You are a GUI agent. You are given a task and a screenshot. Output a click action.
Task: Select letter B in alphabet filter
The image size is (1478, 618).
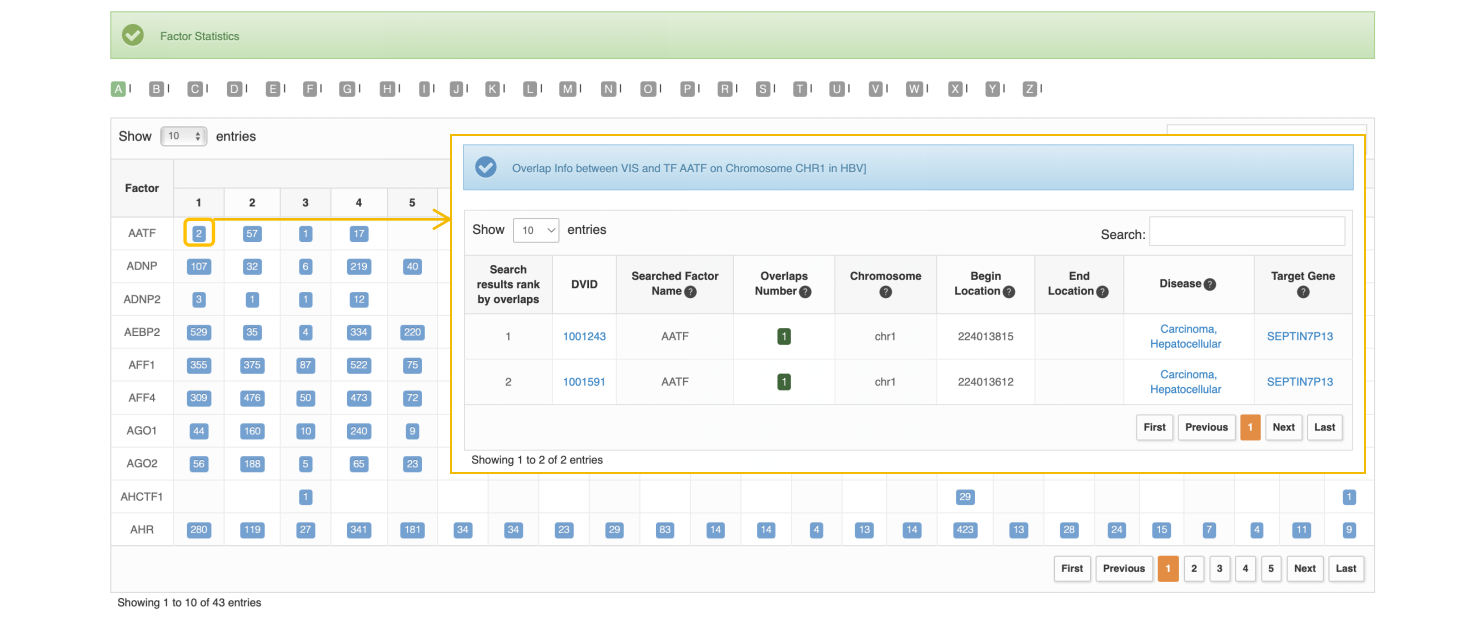(156, 89)
